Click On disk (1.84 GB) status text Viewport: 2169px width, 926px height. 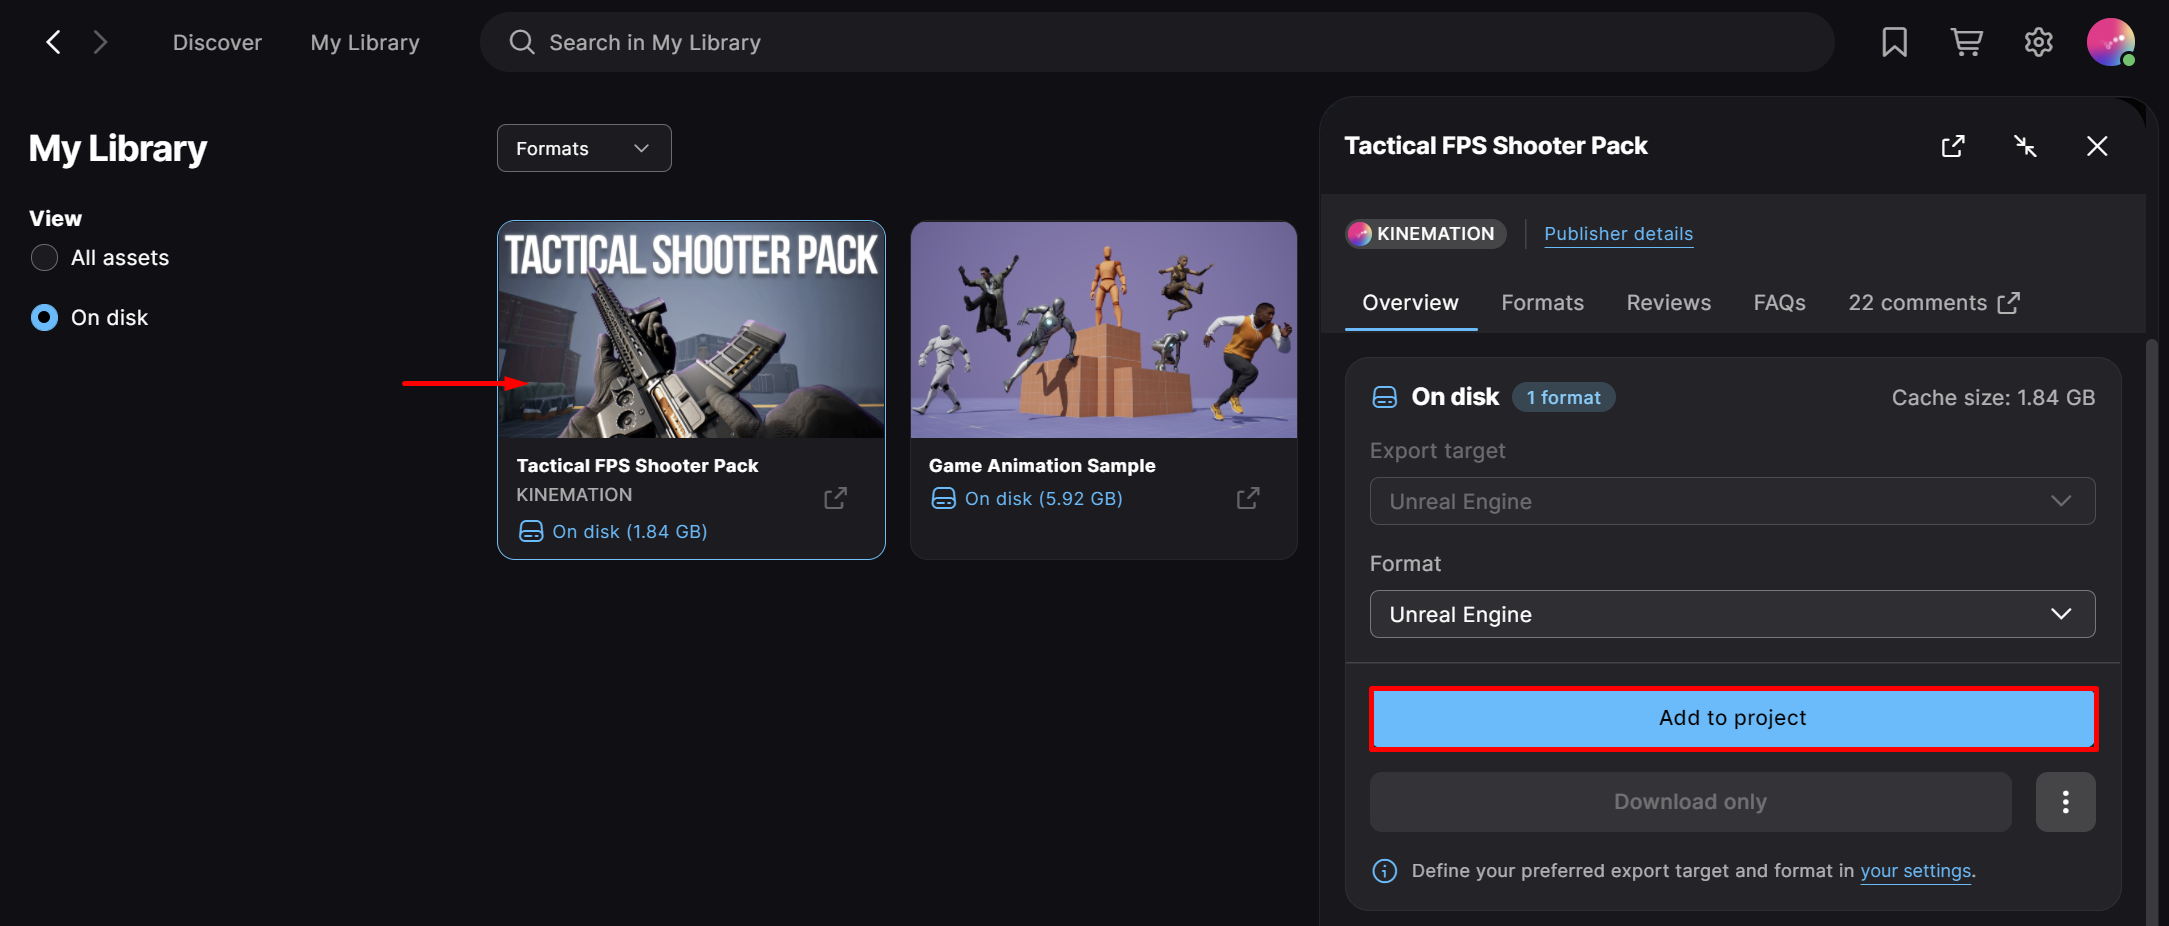coord(630,532)
